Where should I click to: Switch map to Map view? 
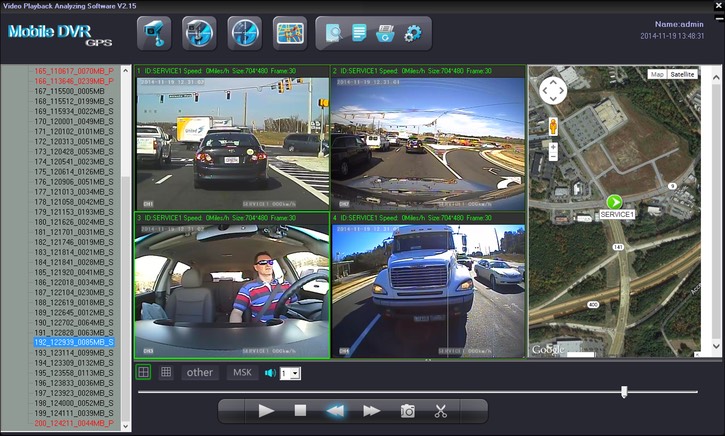656,74
